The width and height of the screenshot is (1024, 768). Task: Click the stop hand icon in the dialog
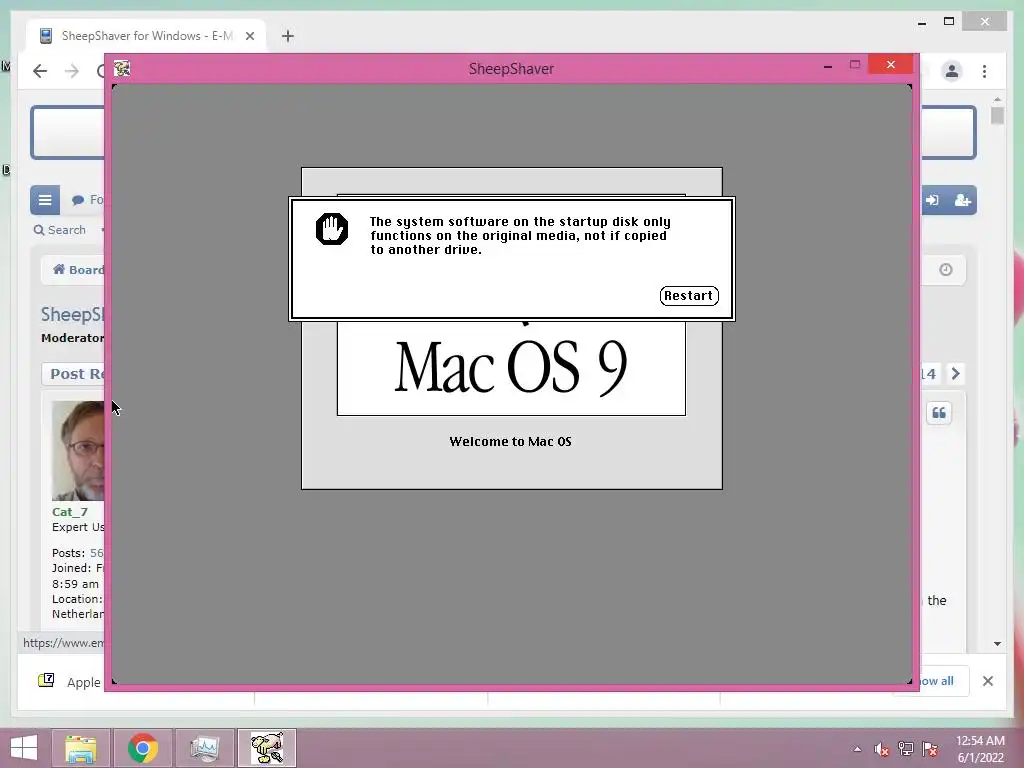click(x=332, y=229)
